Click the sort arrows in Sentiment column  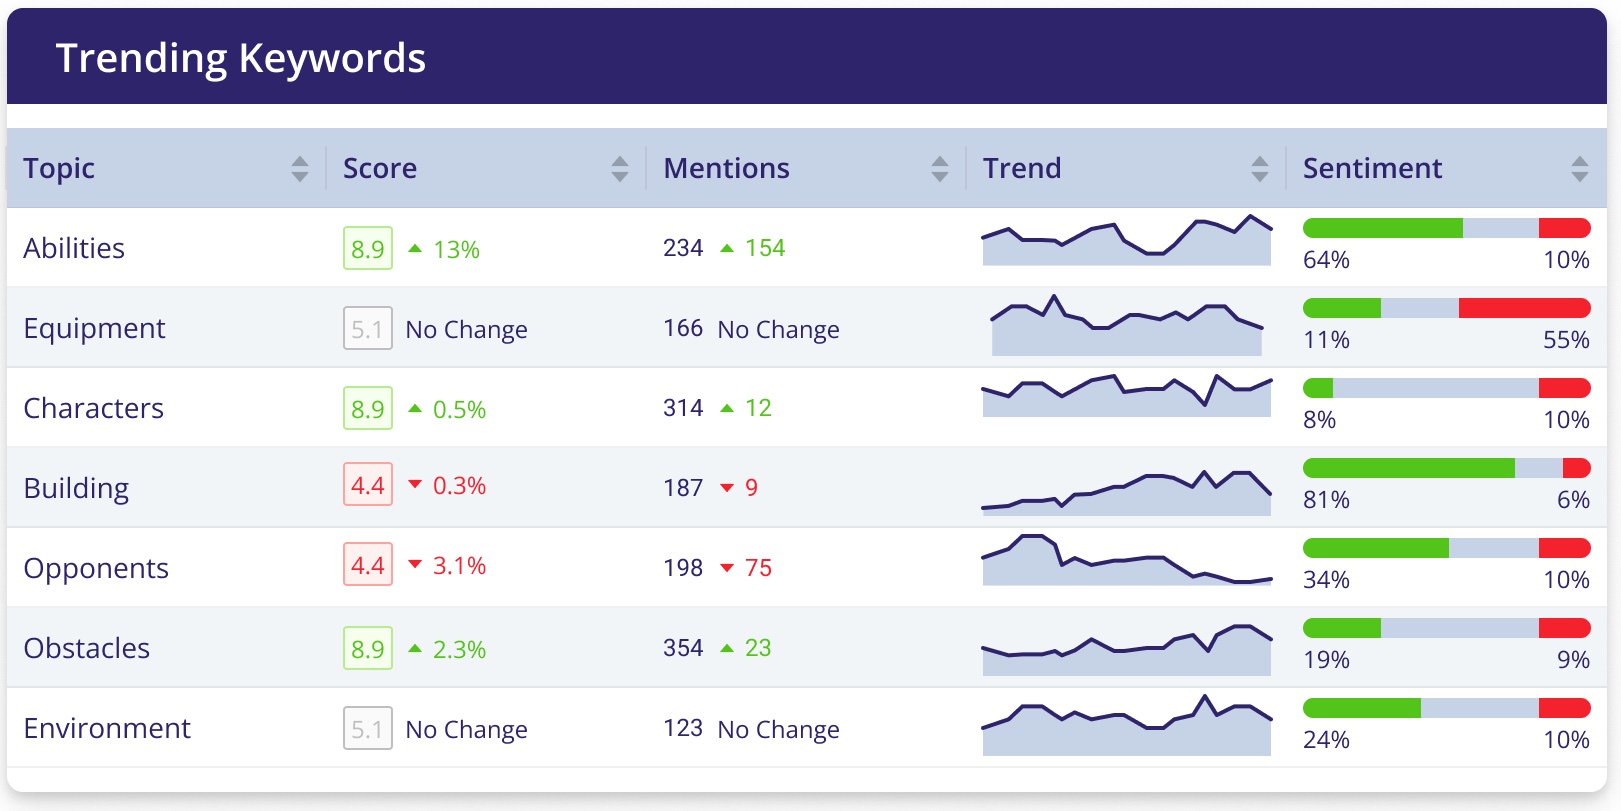(1580, 169)
